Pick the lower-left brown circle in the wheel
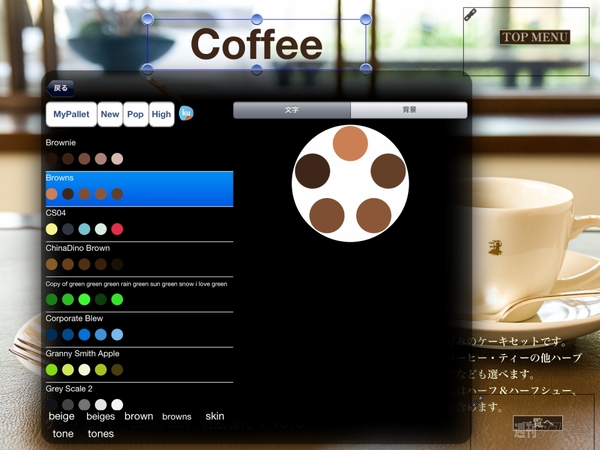Screen dimensions: 600x450 (x=327, y=215)
